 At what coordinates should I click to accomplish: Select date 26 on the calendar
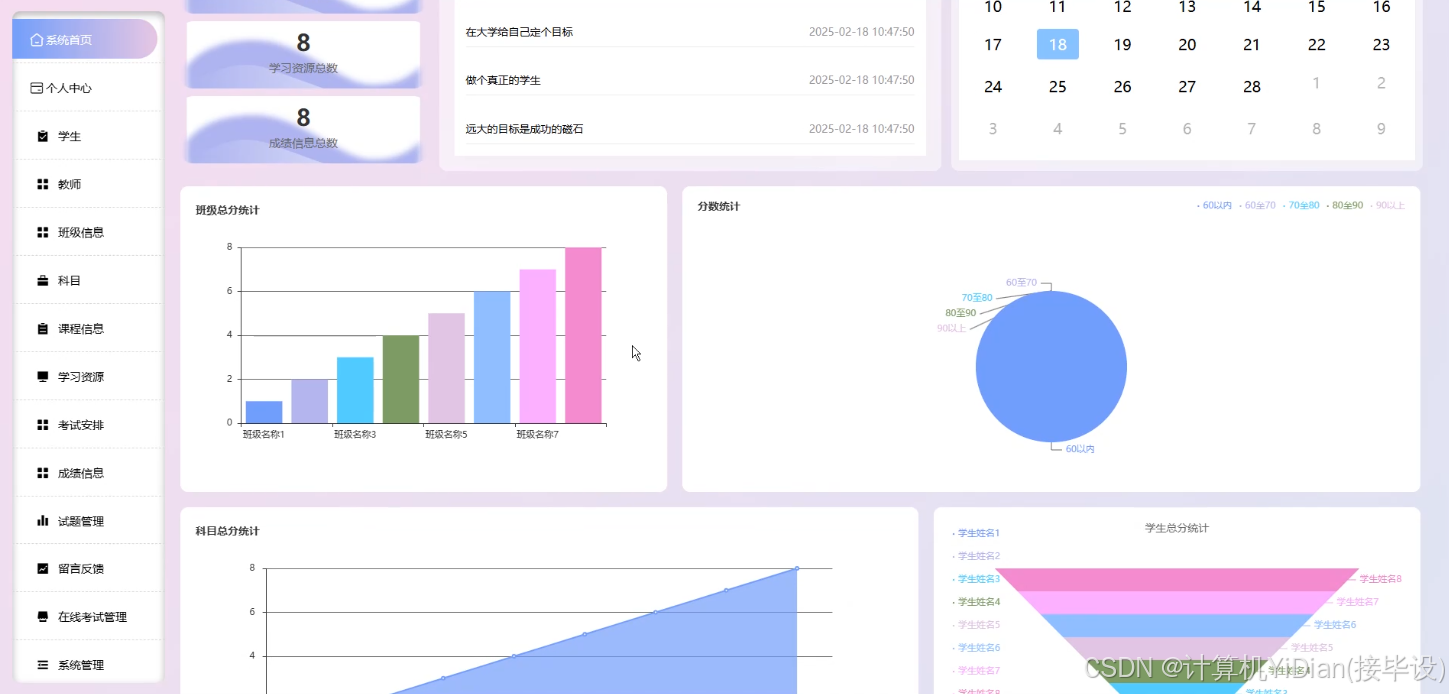(x=1122, y=87)
